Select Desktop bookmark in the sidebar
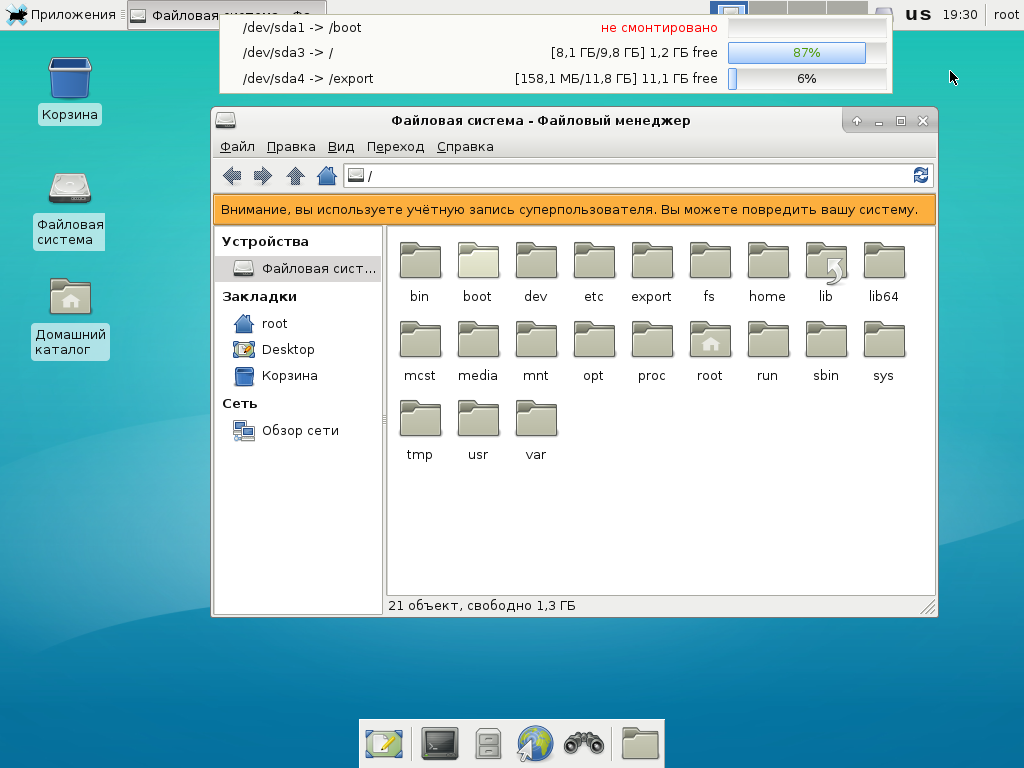This screenshot has width=1024, height=768. click(287, 349)
